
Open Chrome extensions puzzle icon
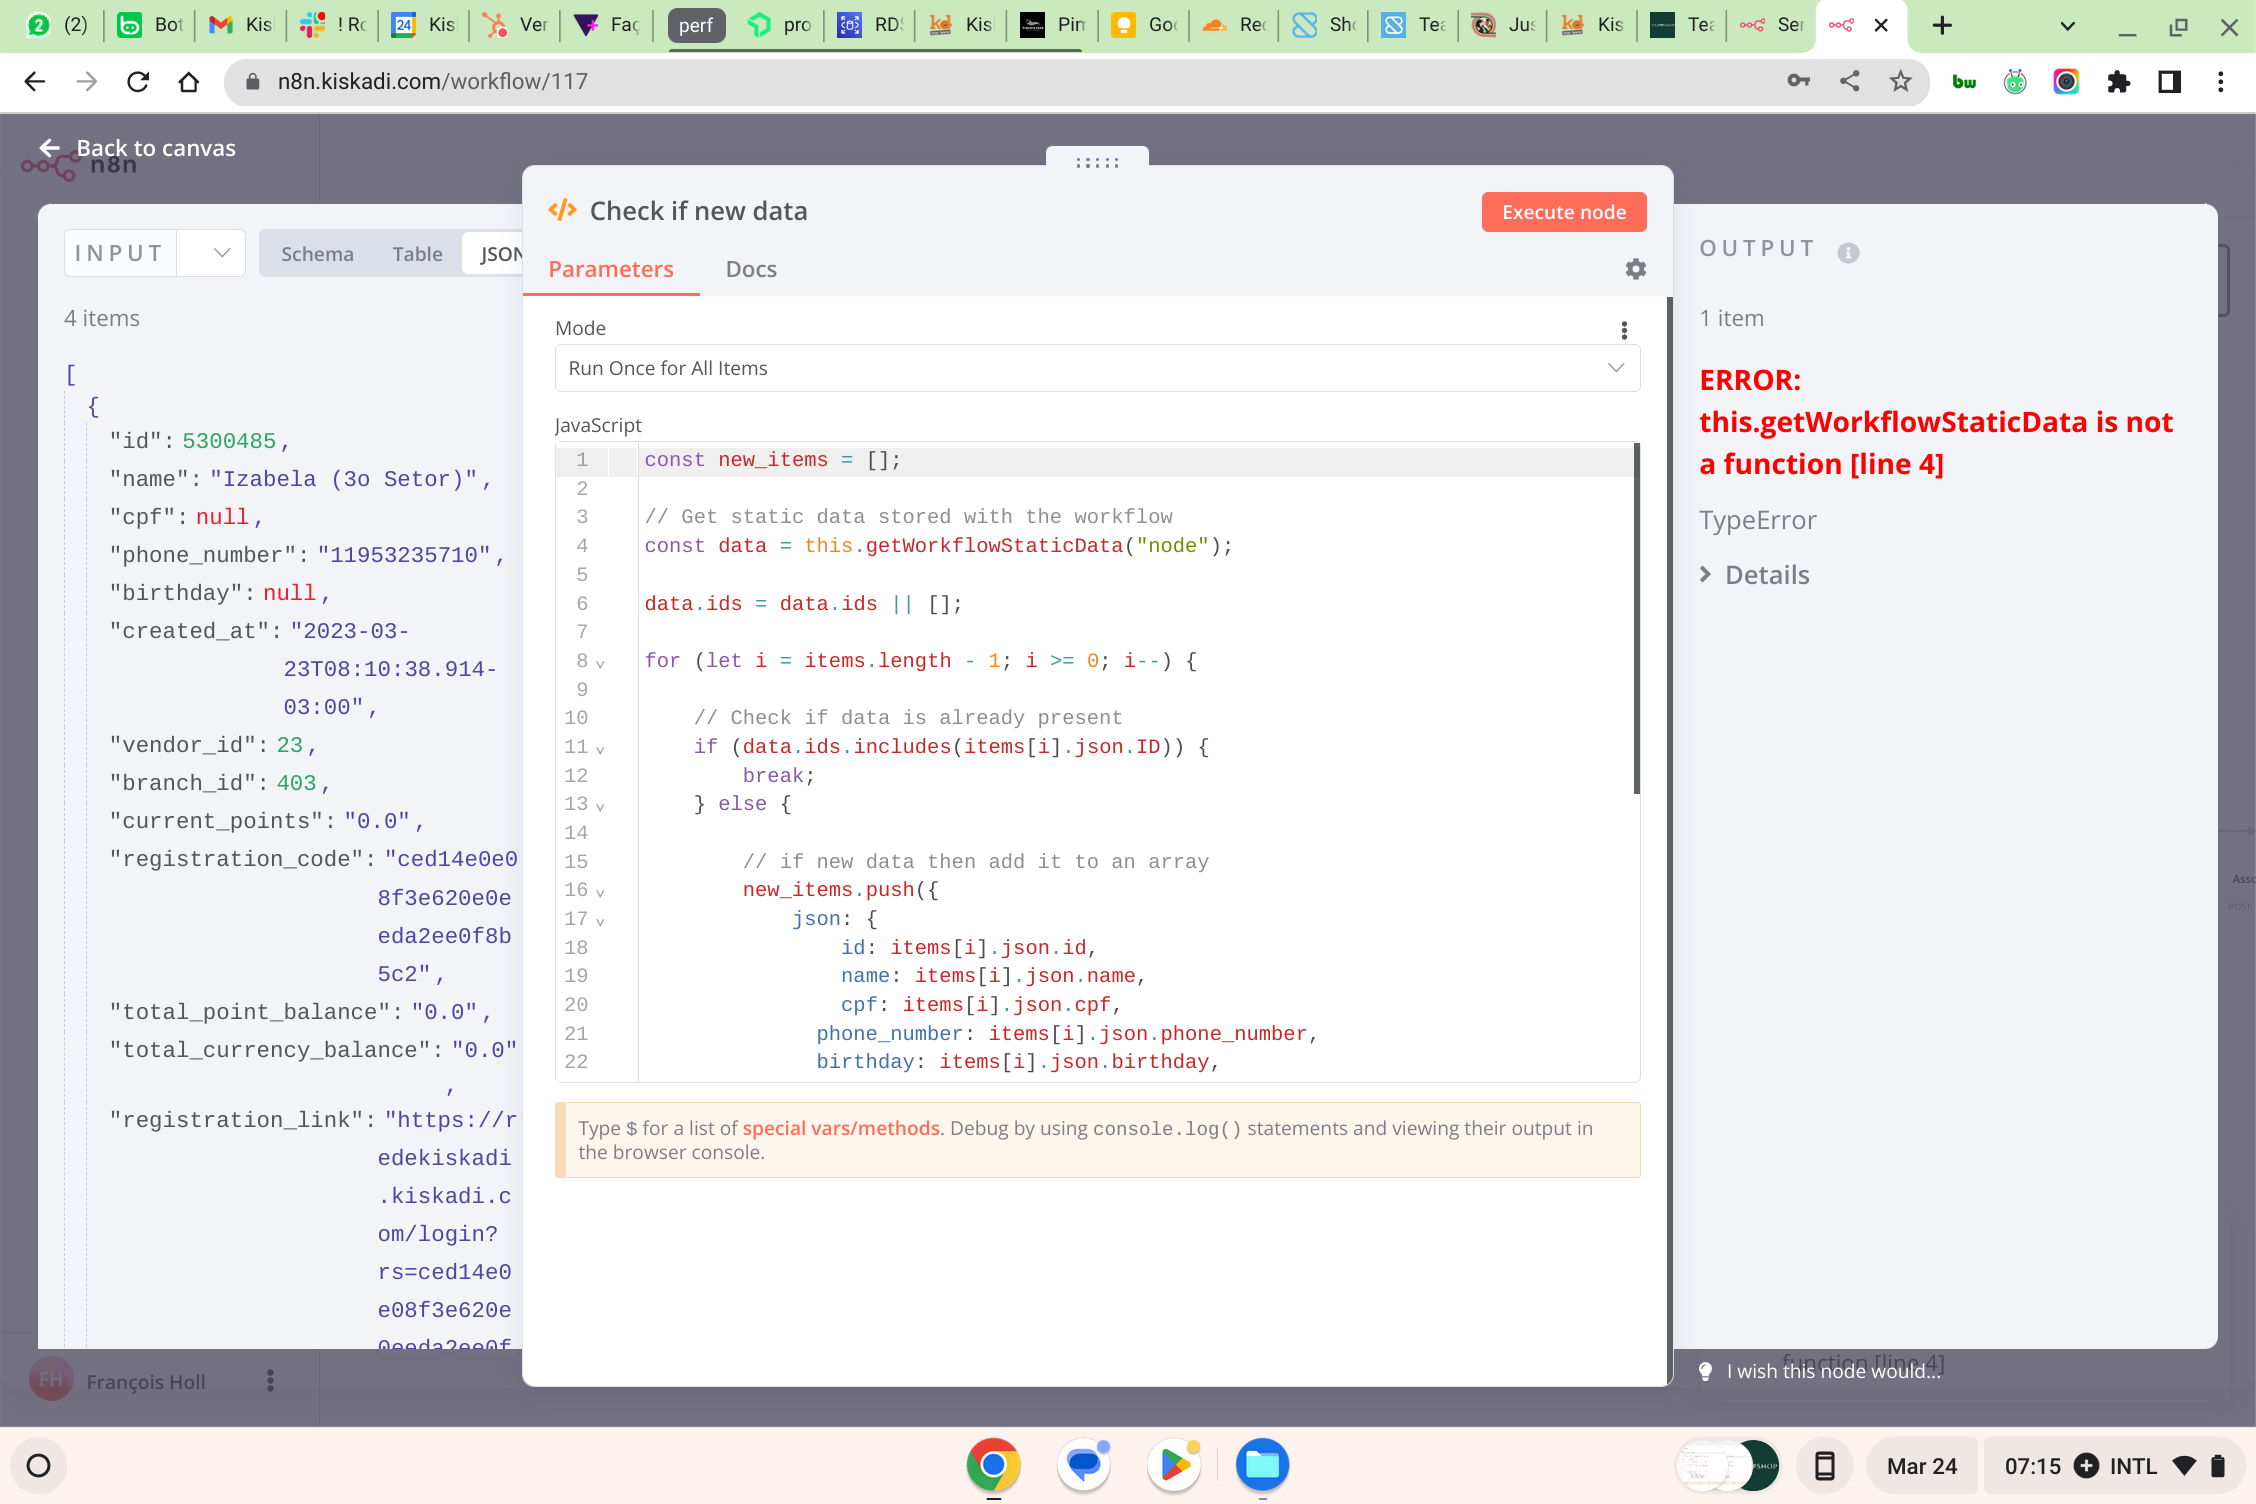click(2118, 82)
